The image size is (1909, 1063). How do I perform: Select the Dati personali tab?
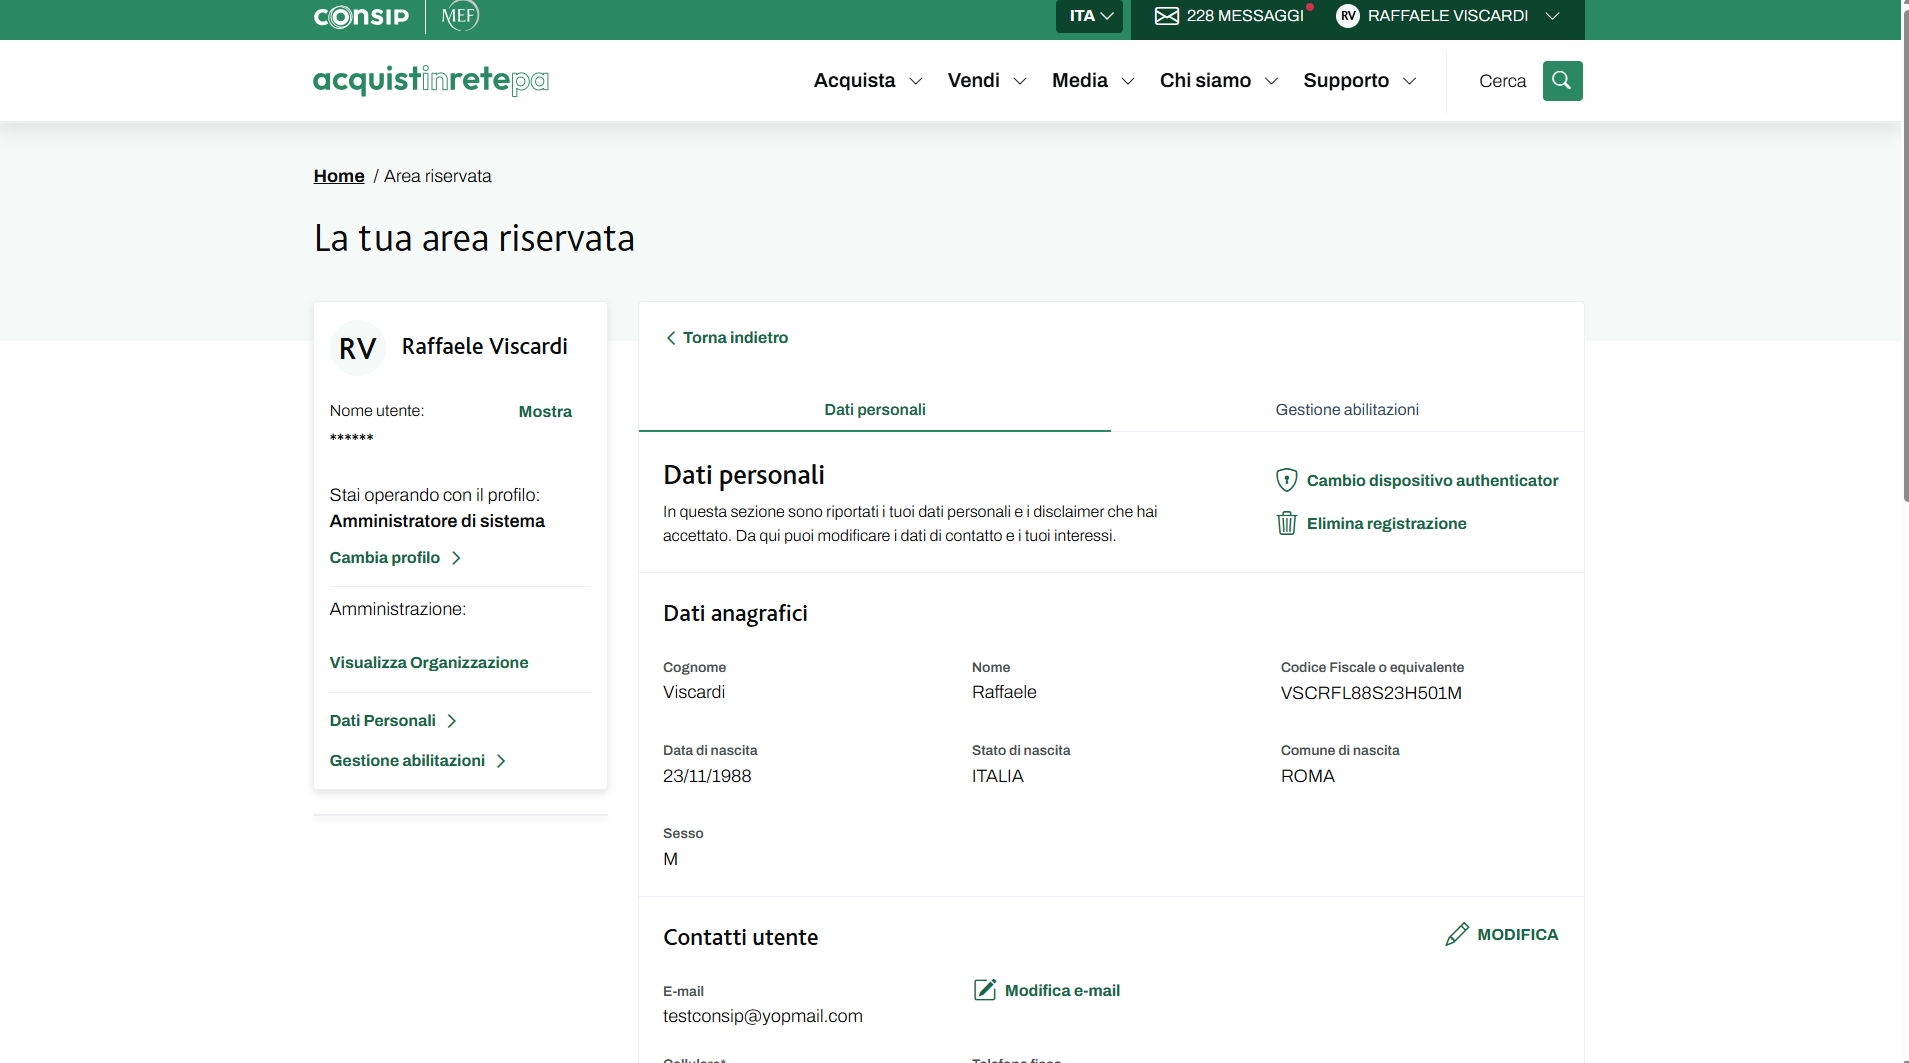(874, 410)
